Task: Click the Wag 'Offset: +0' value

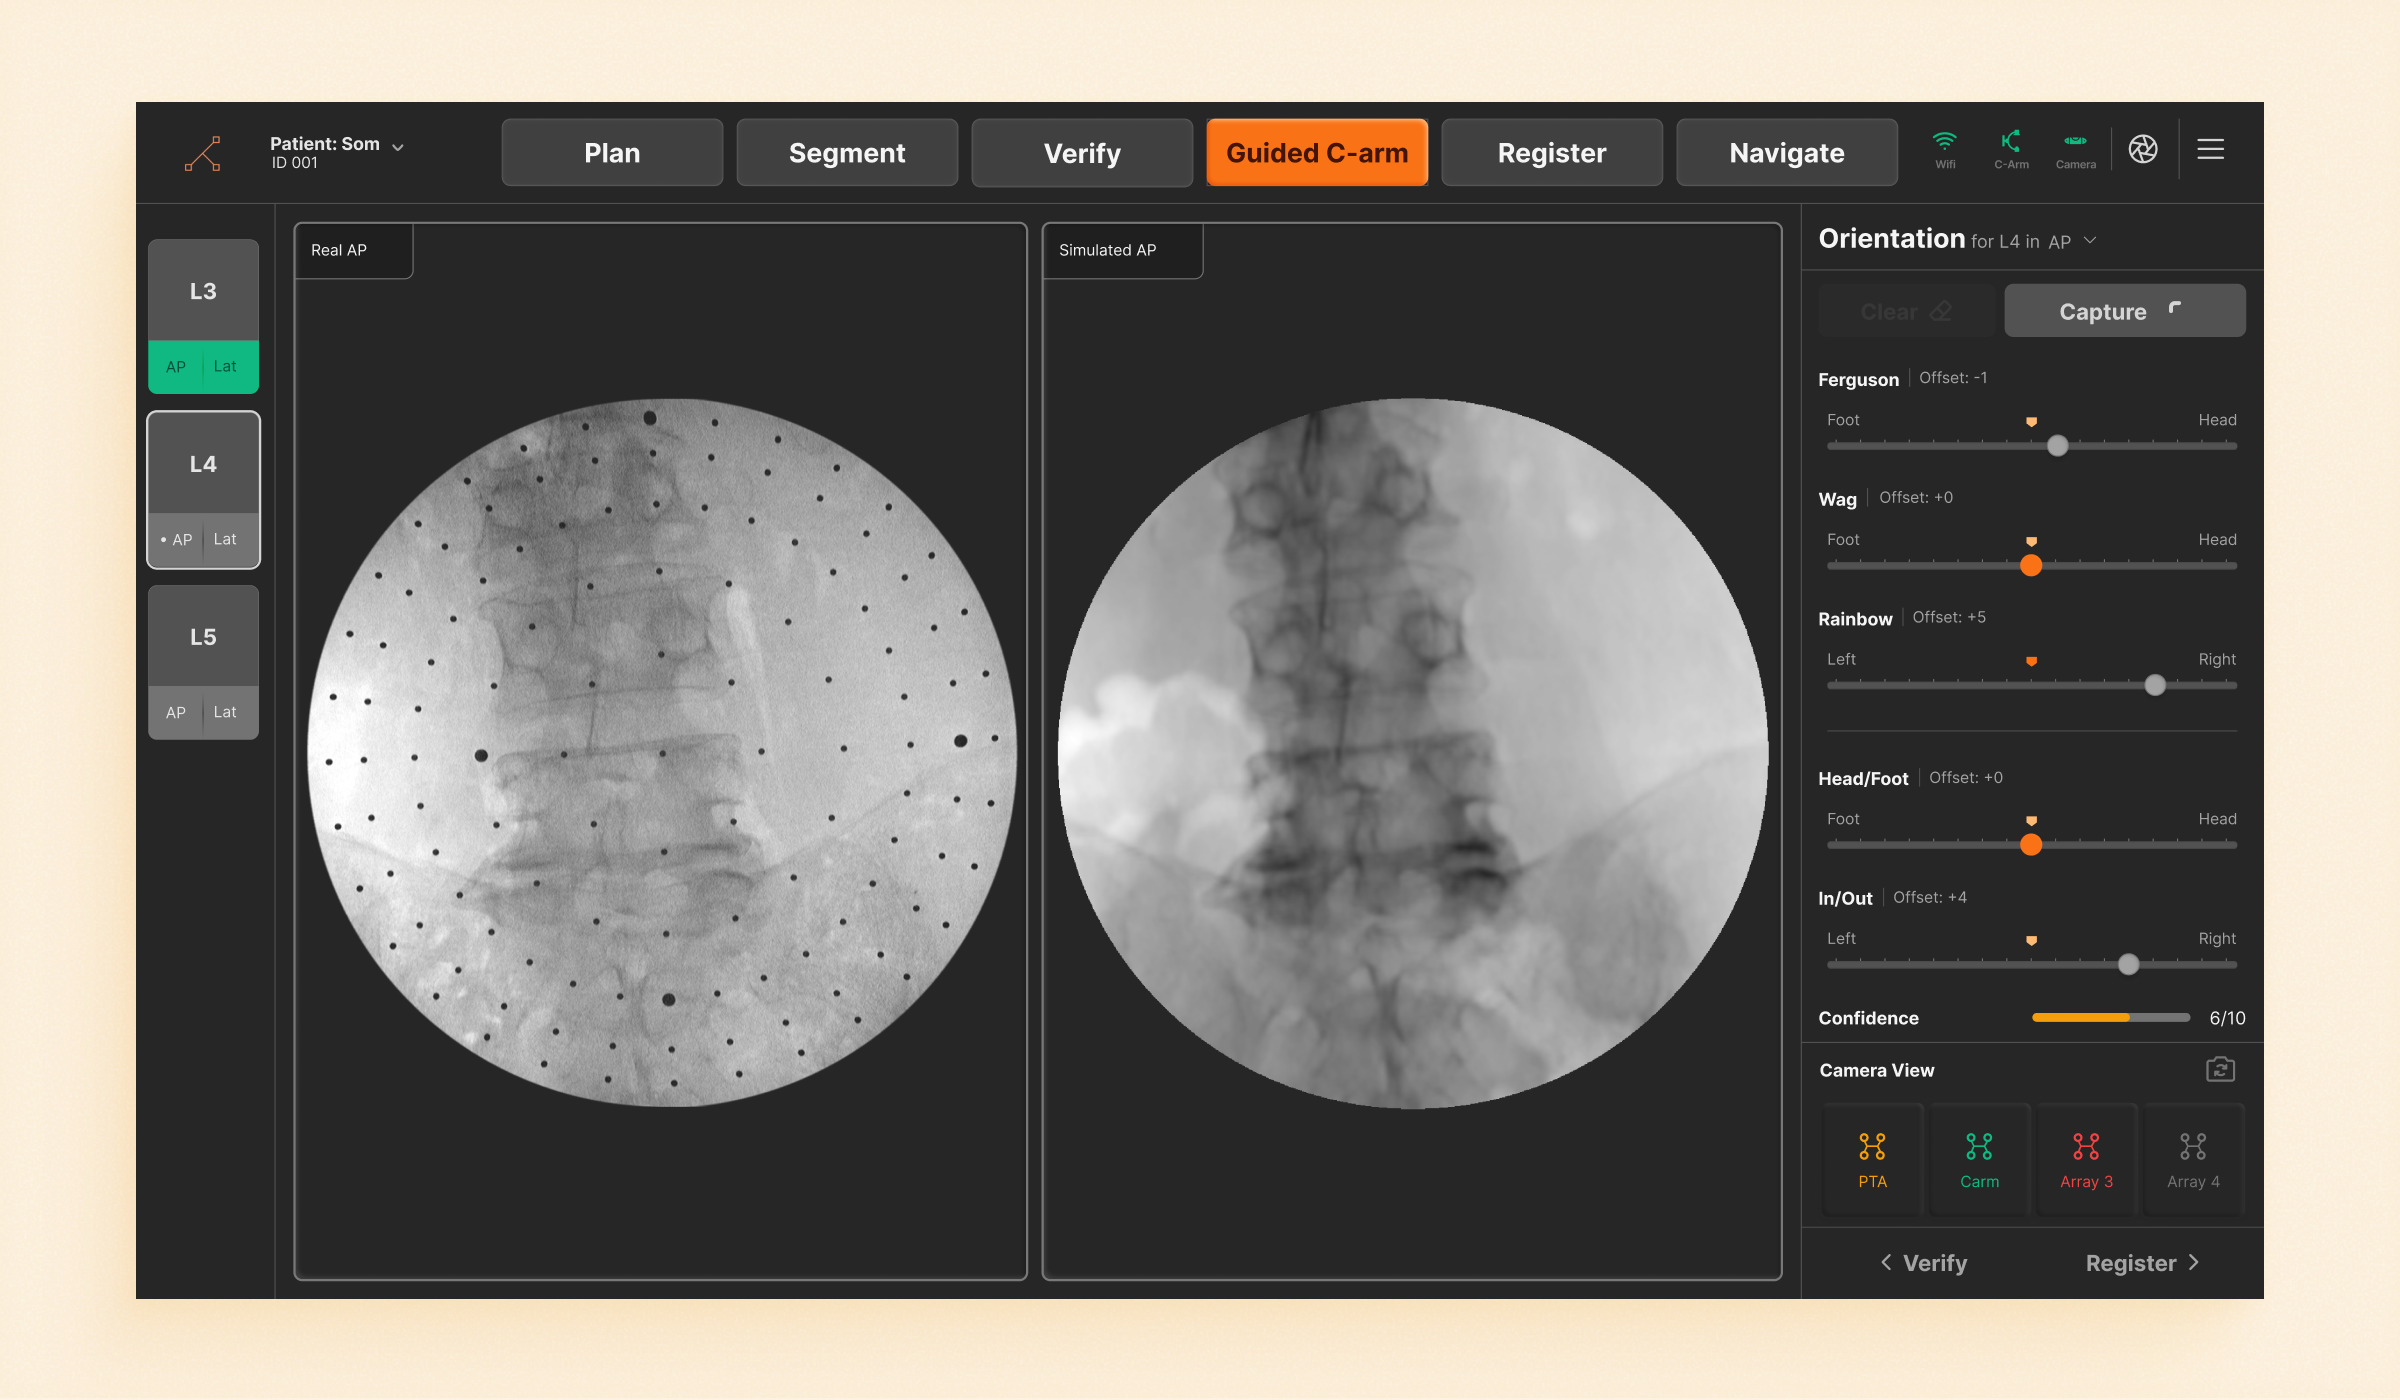Action: (x=1916, y=498)
